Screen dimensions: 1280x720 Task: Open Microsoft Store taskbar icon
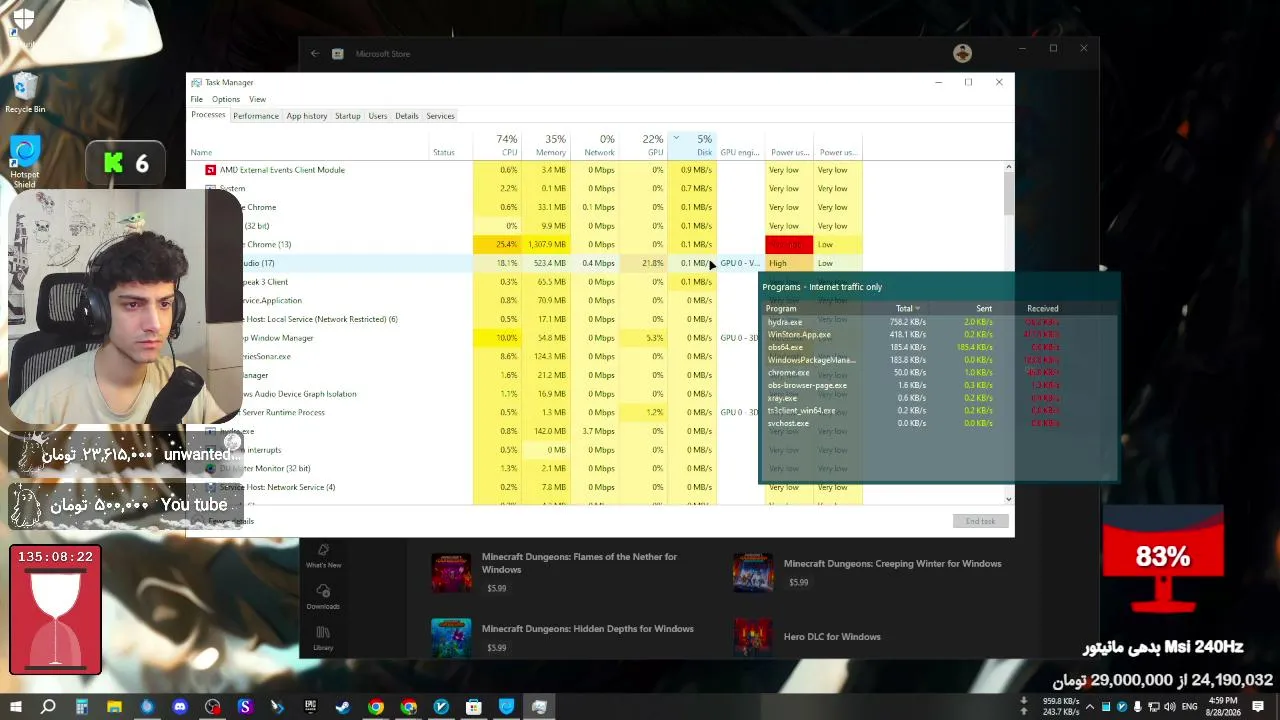[474, 707]
